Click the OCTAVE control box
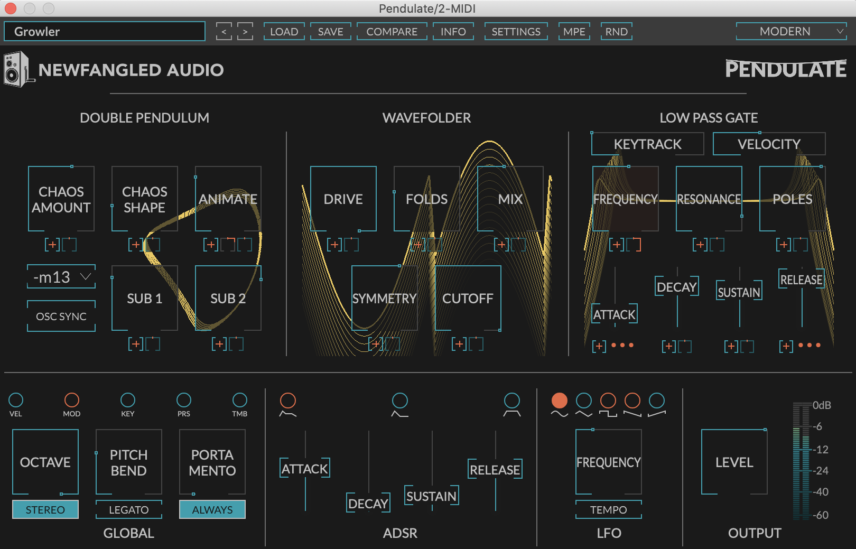This screenshot has height=549, width=856. click(45, 462)
